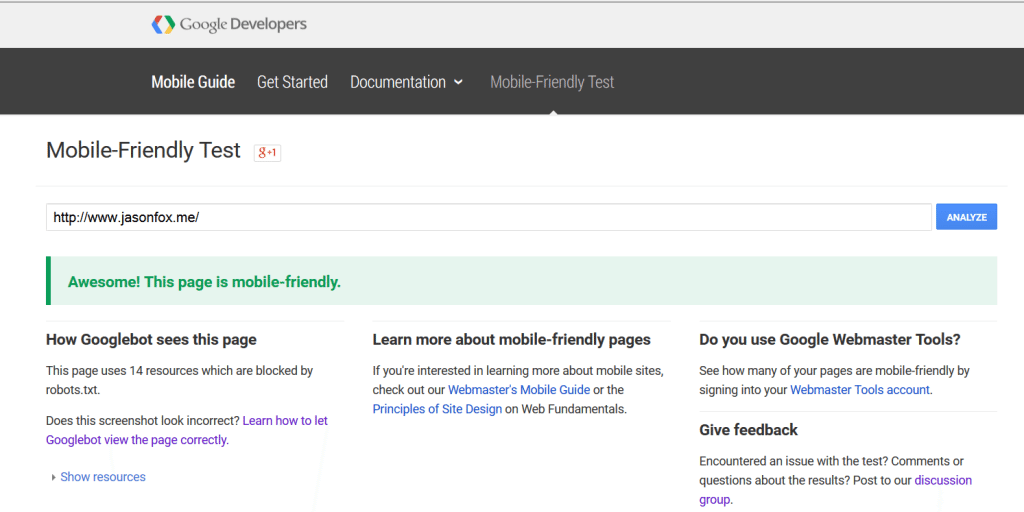Expand the Documentation dropdown
The image size is (1024, 512).
[406, 82]
